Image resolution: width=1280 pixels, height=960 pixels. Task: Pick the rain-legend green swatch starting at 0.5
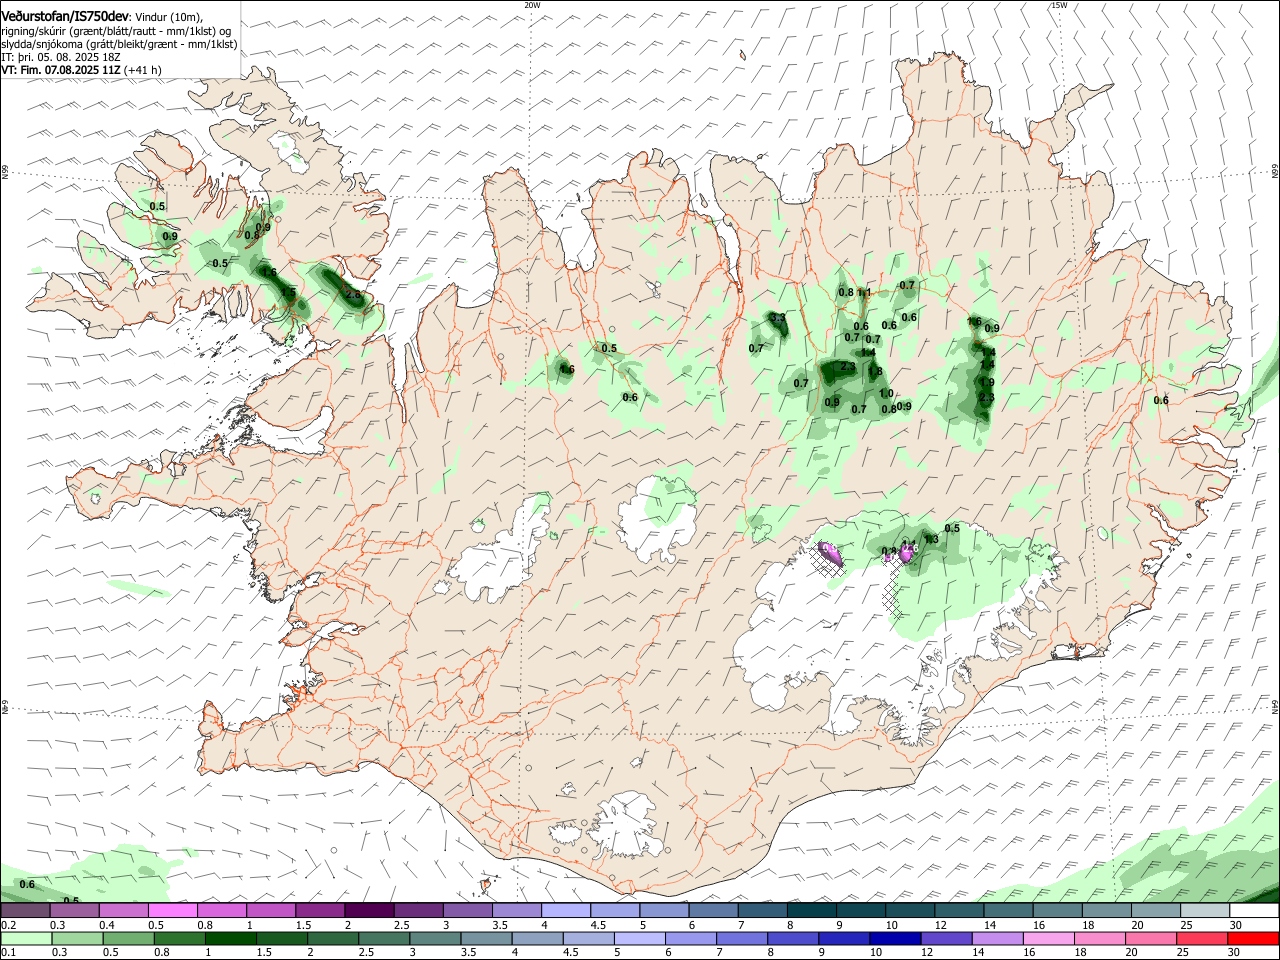click(128, 938)
